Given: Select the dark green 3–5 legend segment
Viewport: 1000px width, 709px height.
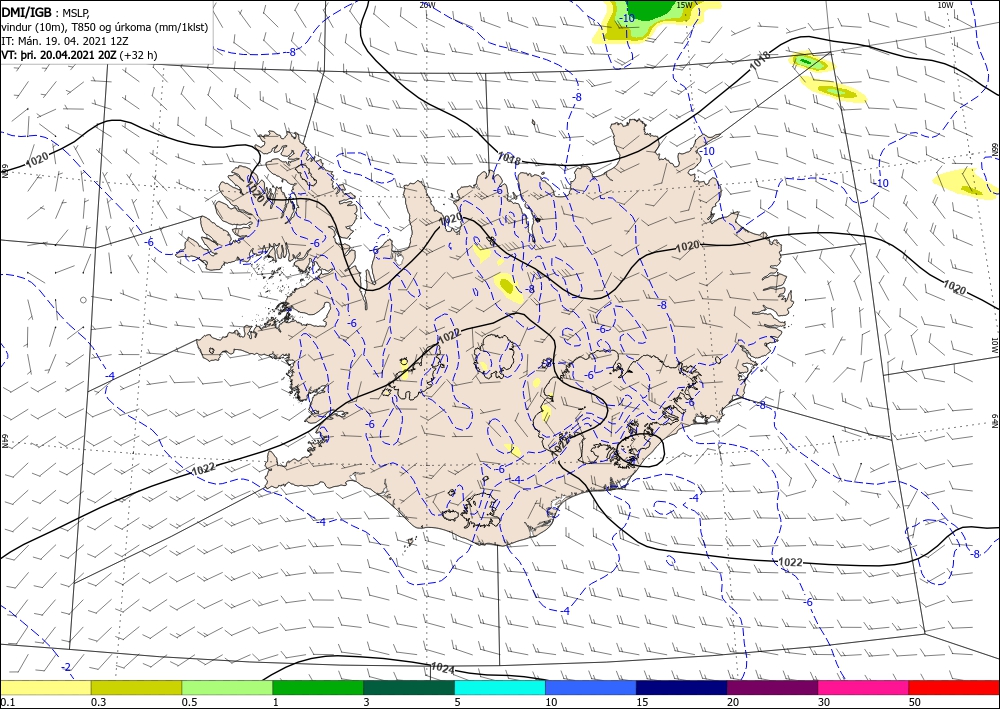Looking at the screenshot, I should (409, 688).
